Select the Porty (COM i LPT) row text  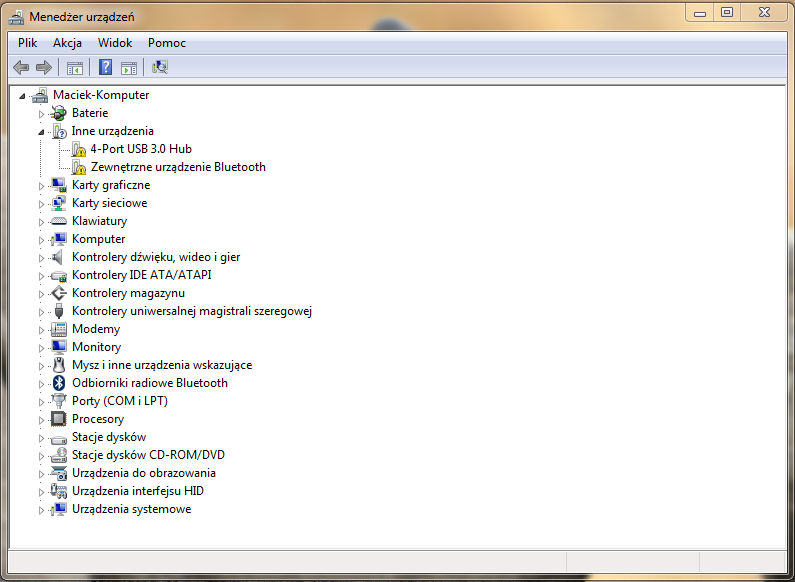click(x=120, y=401)
